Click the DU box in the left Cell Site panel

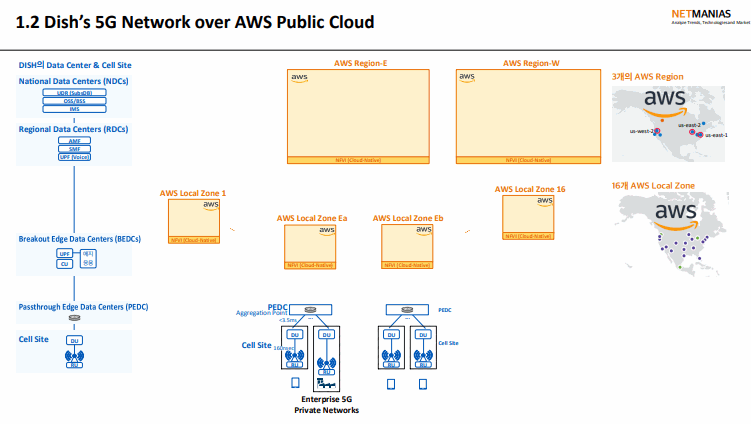[74, 341]
